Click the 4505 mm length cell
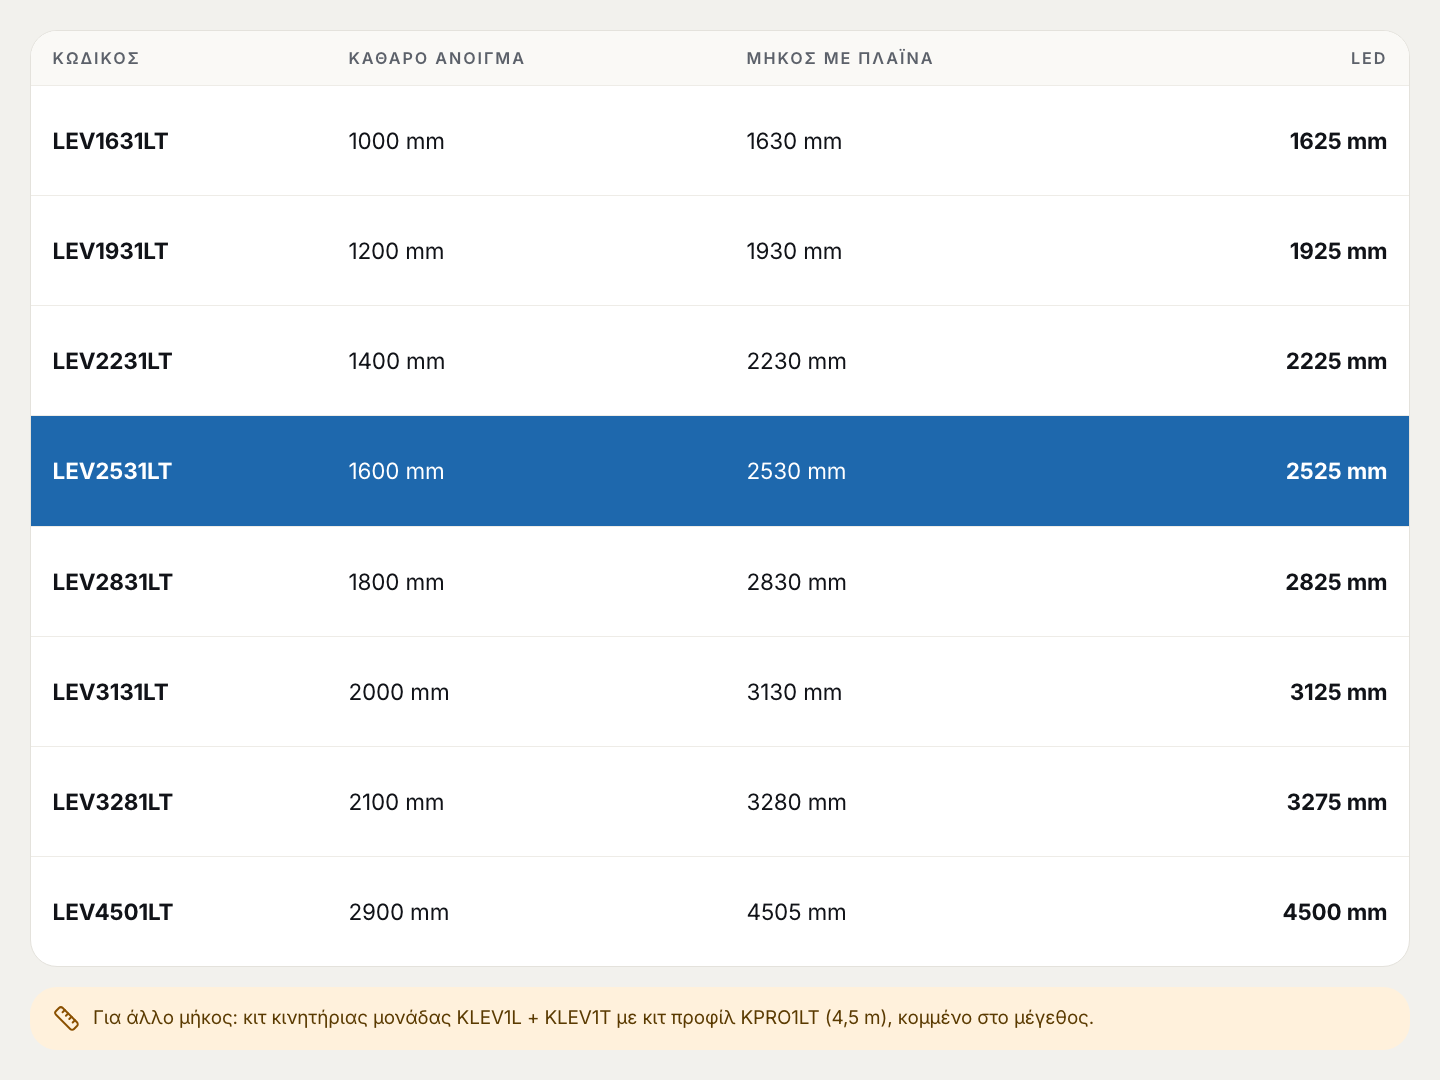Image resolution: width=1440 pixels, height=1080 pixels. point(796,912)
